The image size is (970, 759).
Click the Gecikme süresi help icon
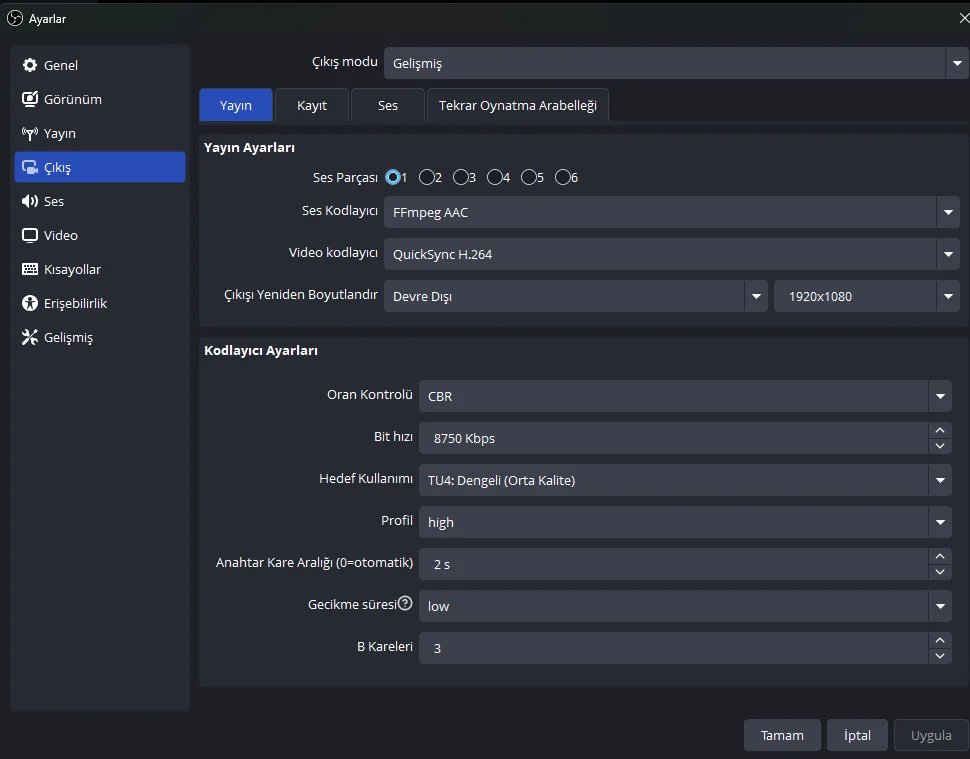tap(405, 604)
